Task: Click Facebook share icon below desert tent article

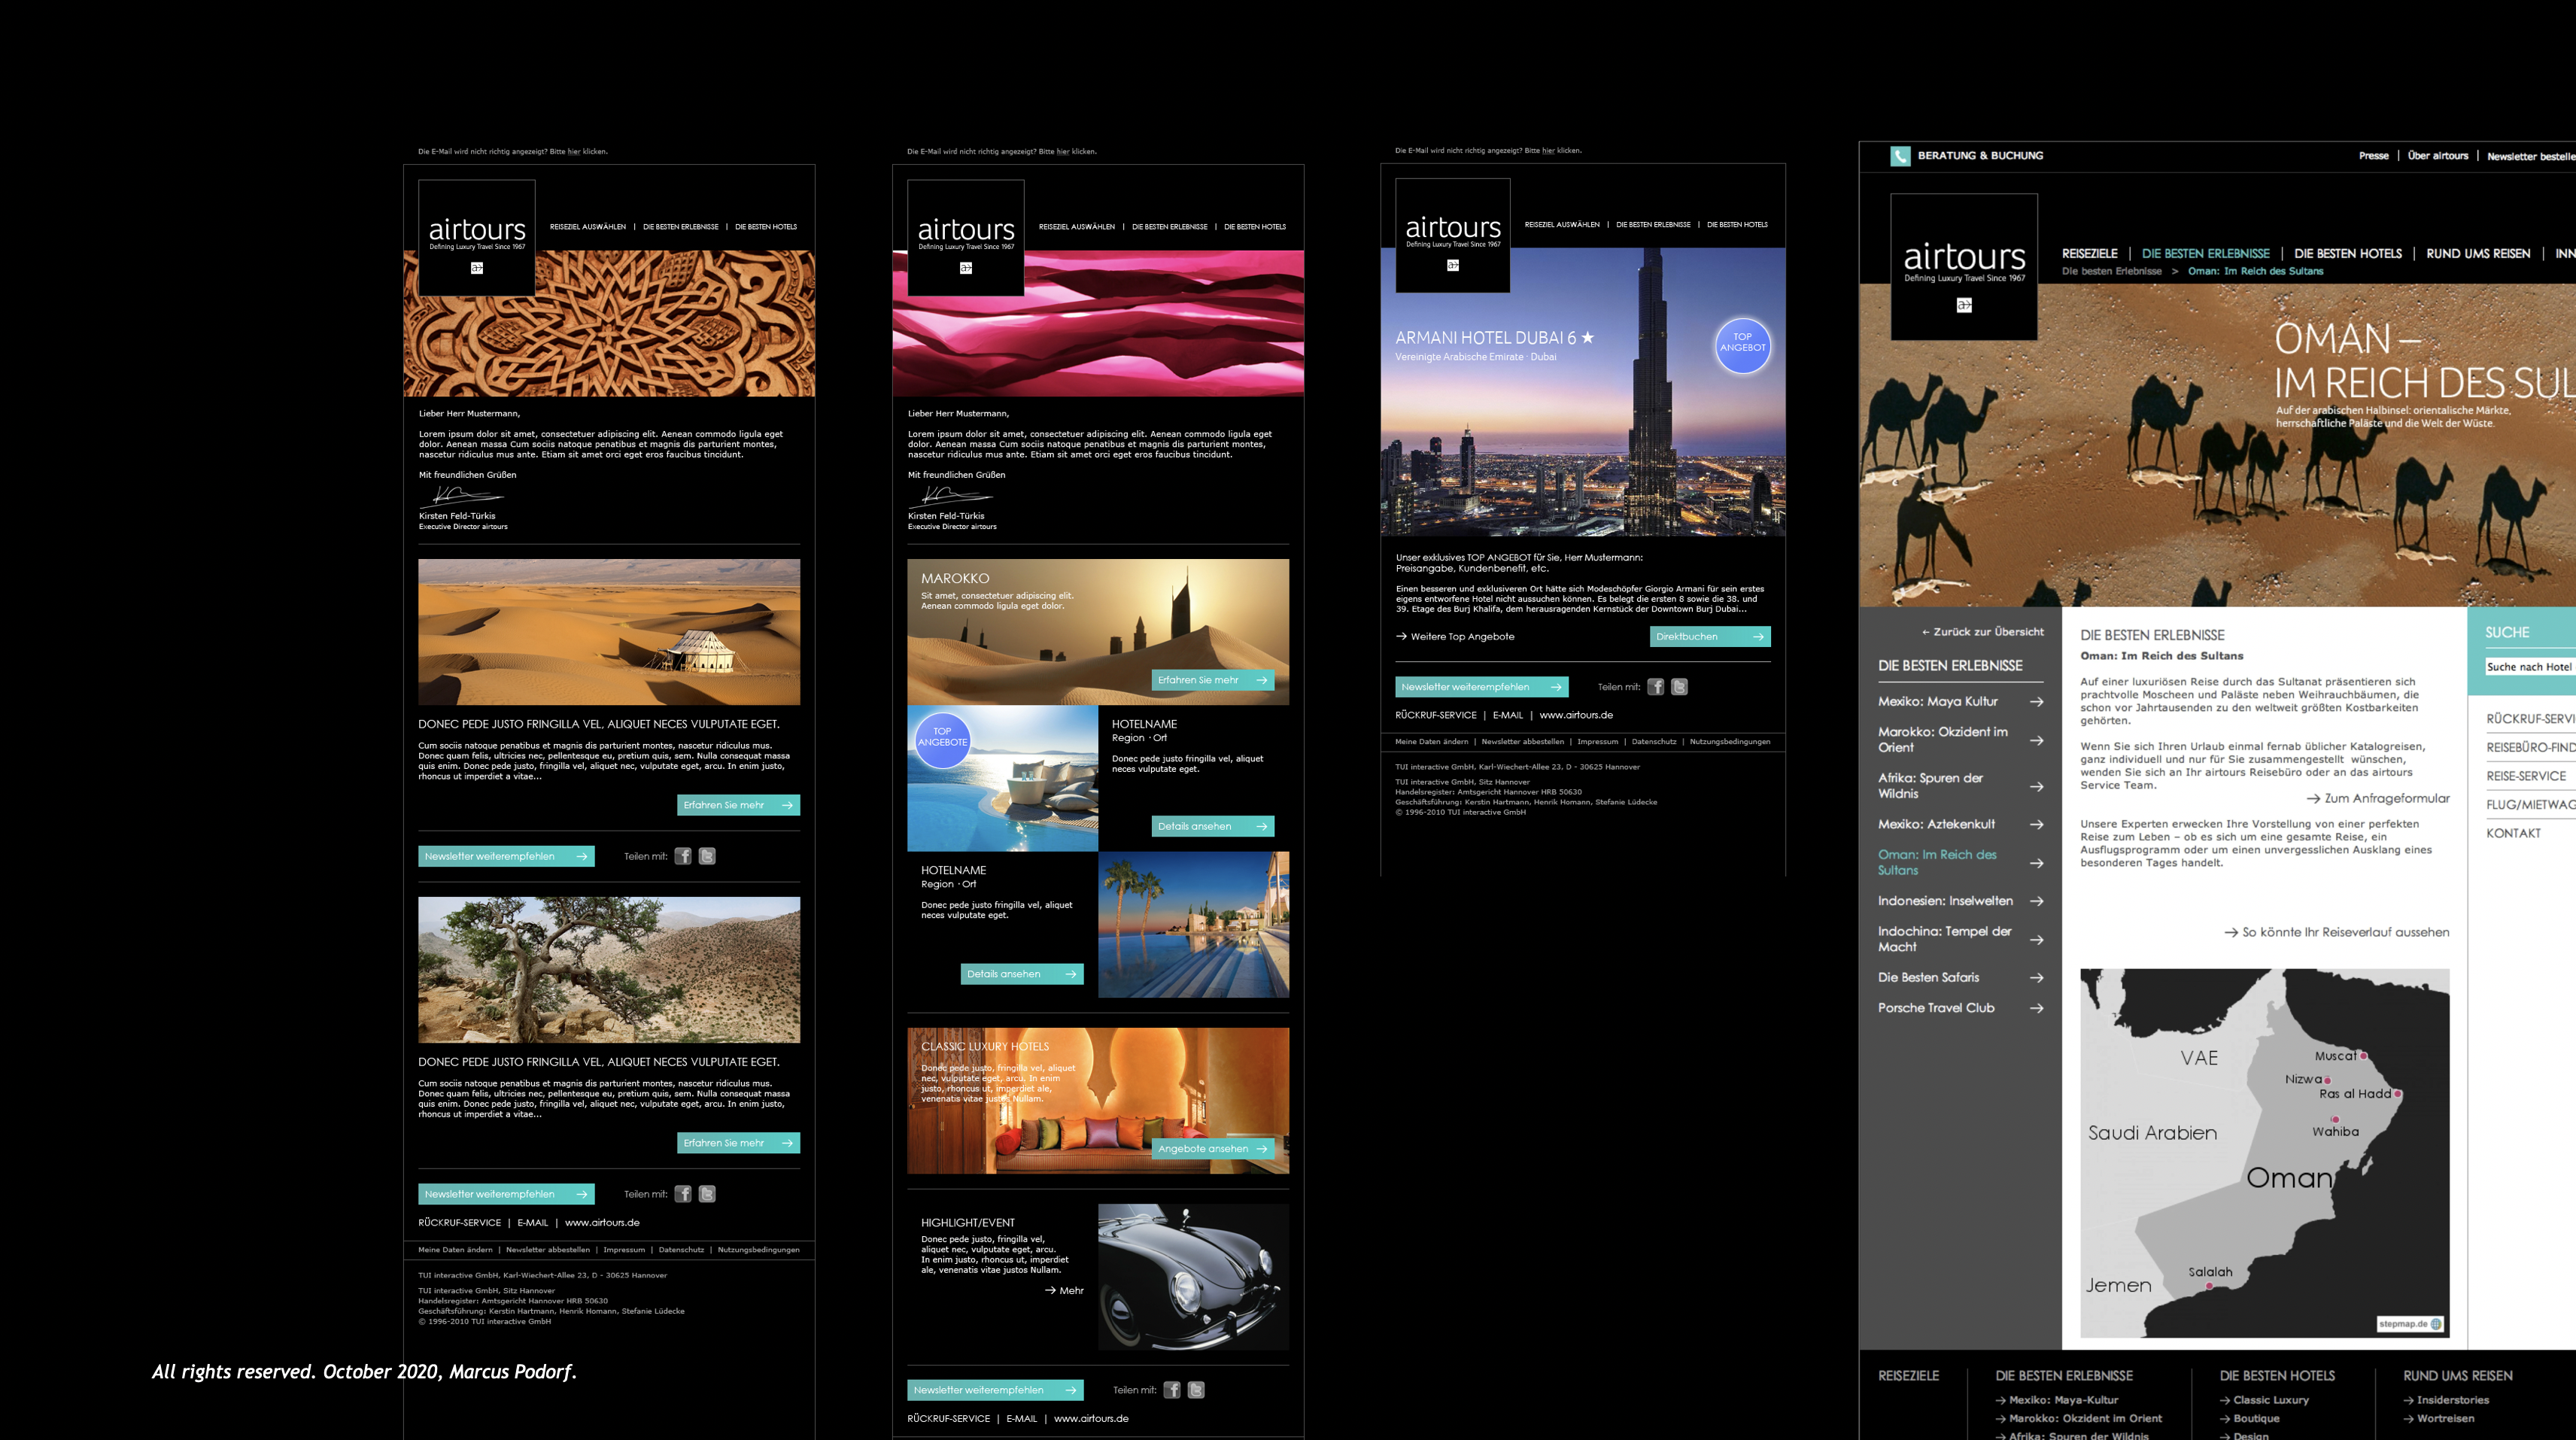Action: (683, 856)
